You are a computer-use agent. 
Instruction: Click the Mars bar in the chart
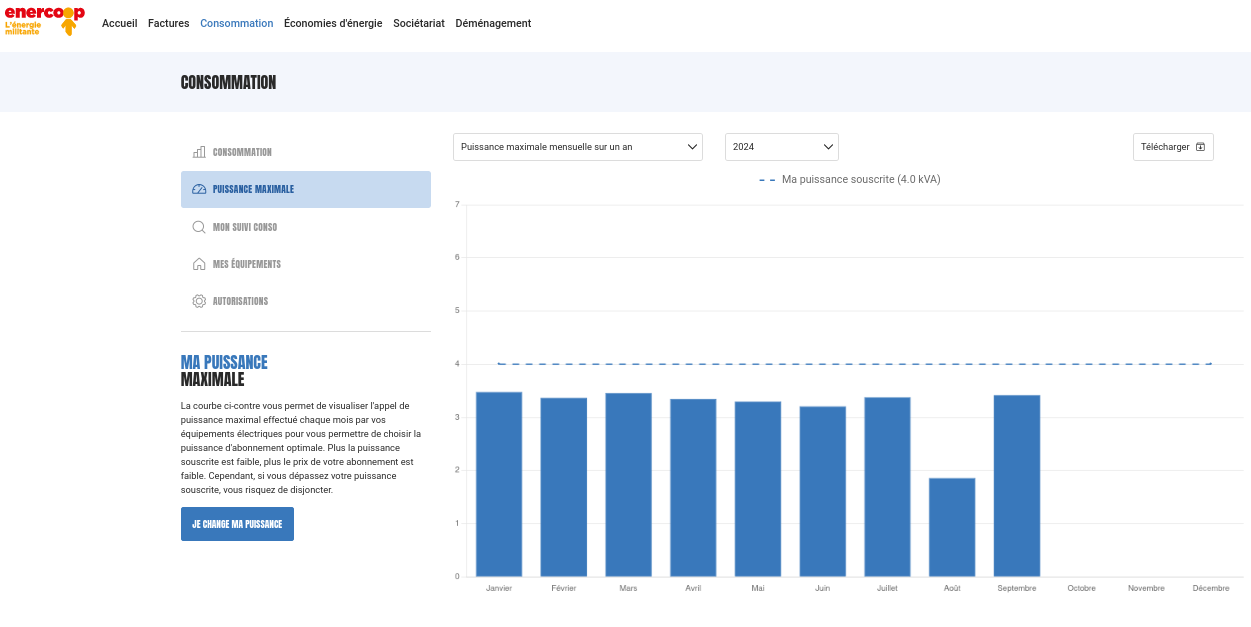(x=628, y=485)
